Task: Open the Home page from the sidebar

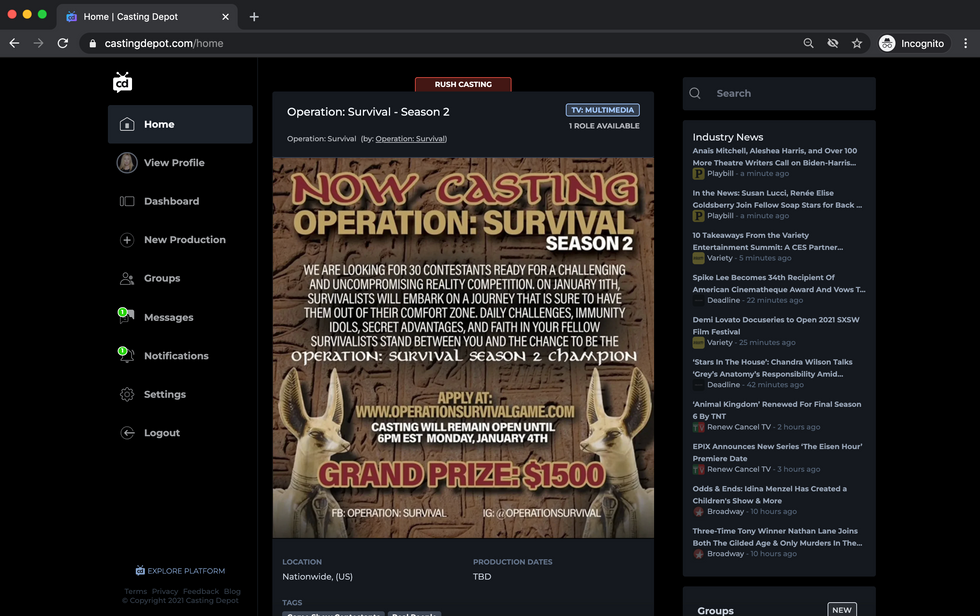Action: (x=180, y=124)
